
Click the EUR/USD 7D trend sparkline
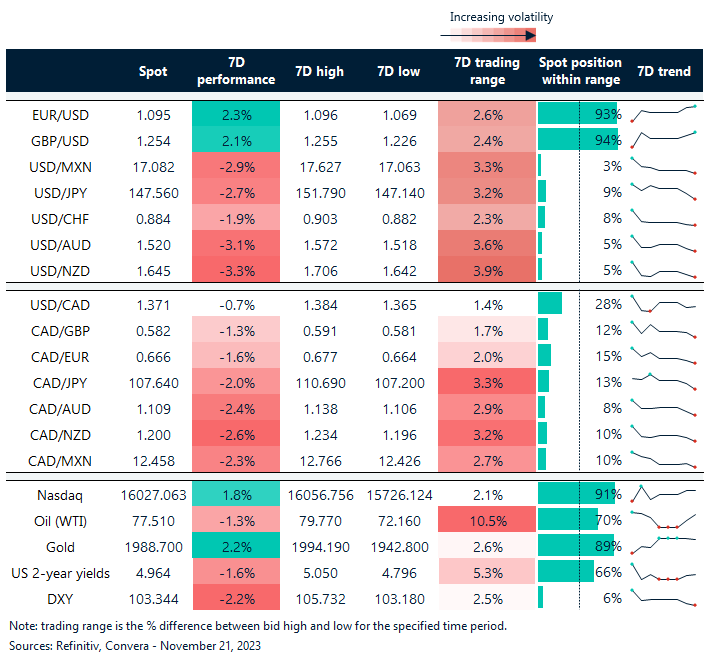[663, 113]
